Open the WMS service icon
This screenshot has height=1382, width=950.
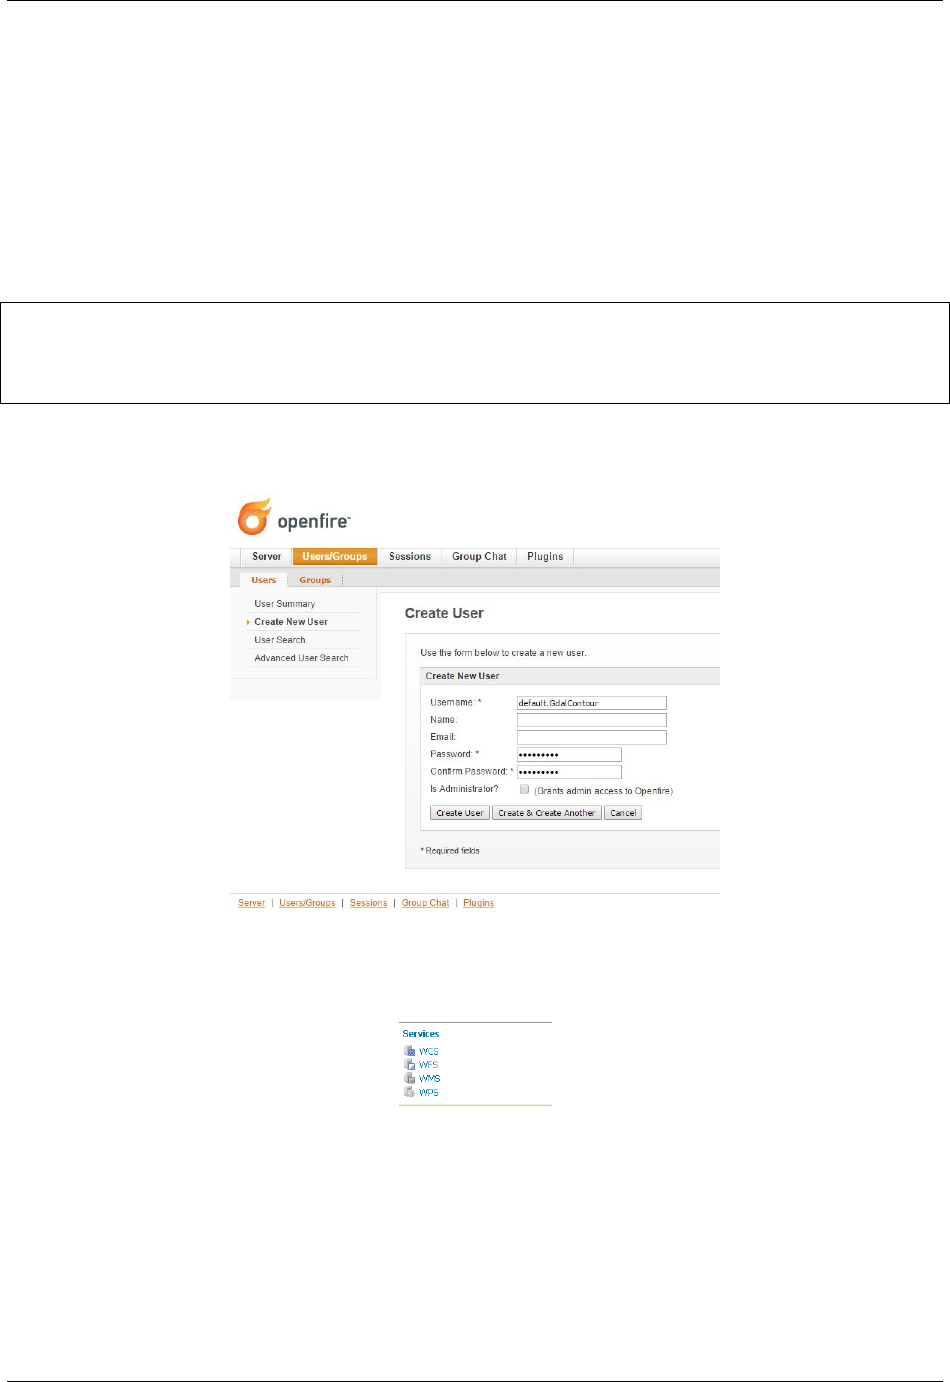(409, 1078)
